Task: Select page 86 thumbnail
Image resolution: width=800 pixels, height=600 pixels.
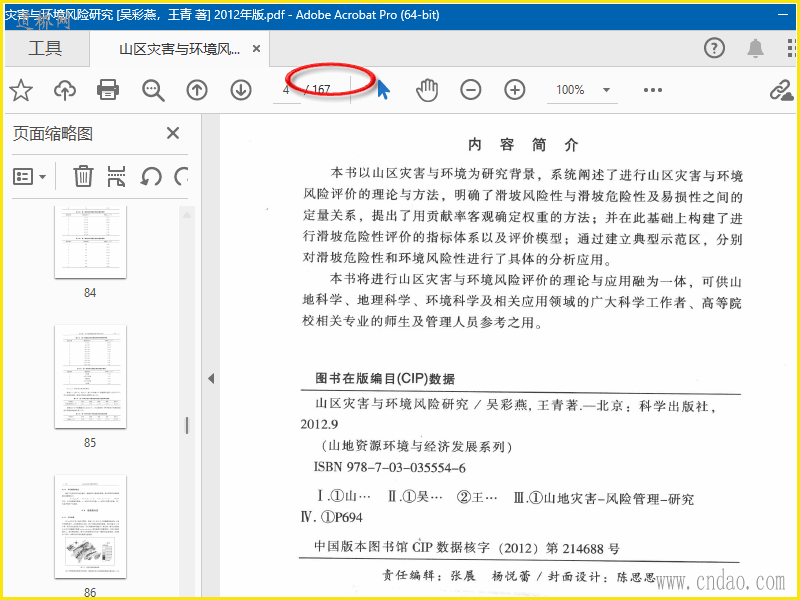Action: (x=90, y=527)
